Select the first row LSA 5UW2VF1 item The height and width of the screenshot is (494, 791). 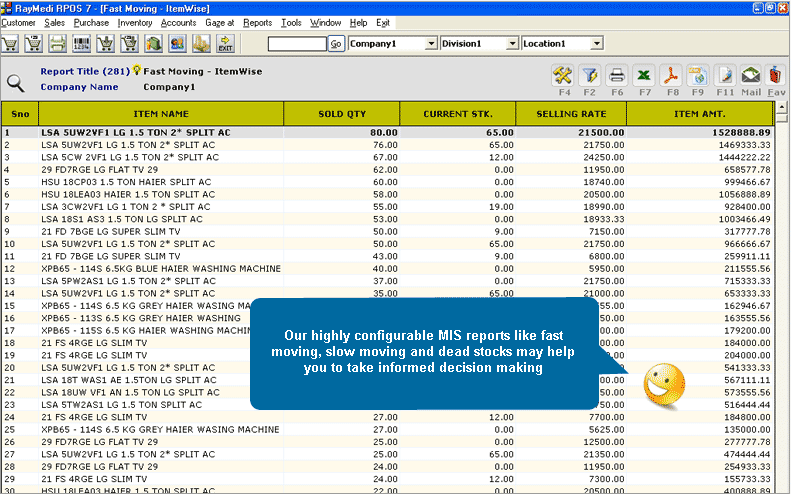click(136, 132)
